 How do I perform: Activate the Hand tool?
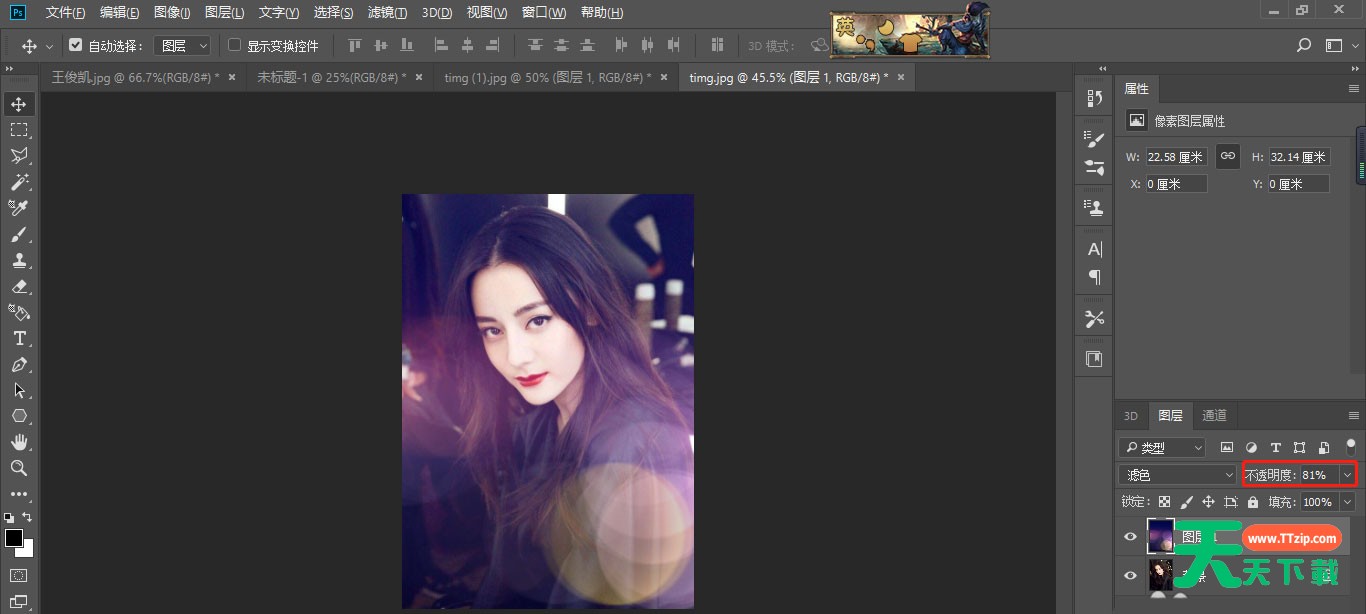(19, 442)
